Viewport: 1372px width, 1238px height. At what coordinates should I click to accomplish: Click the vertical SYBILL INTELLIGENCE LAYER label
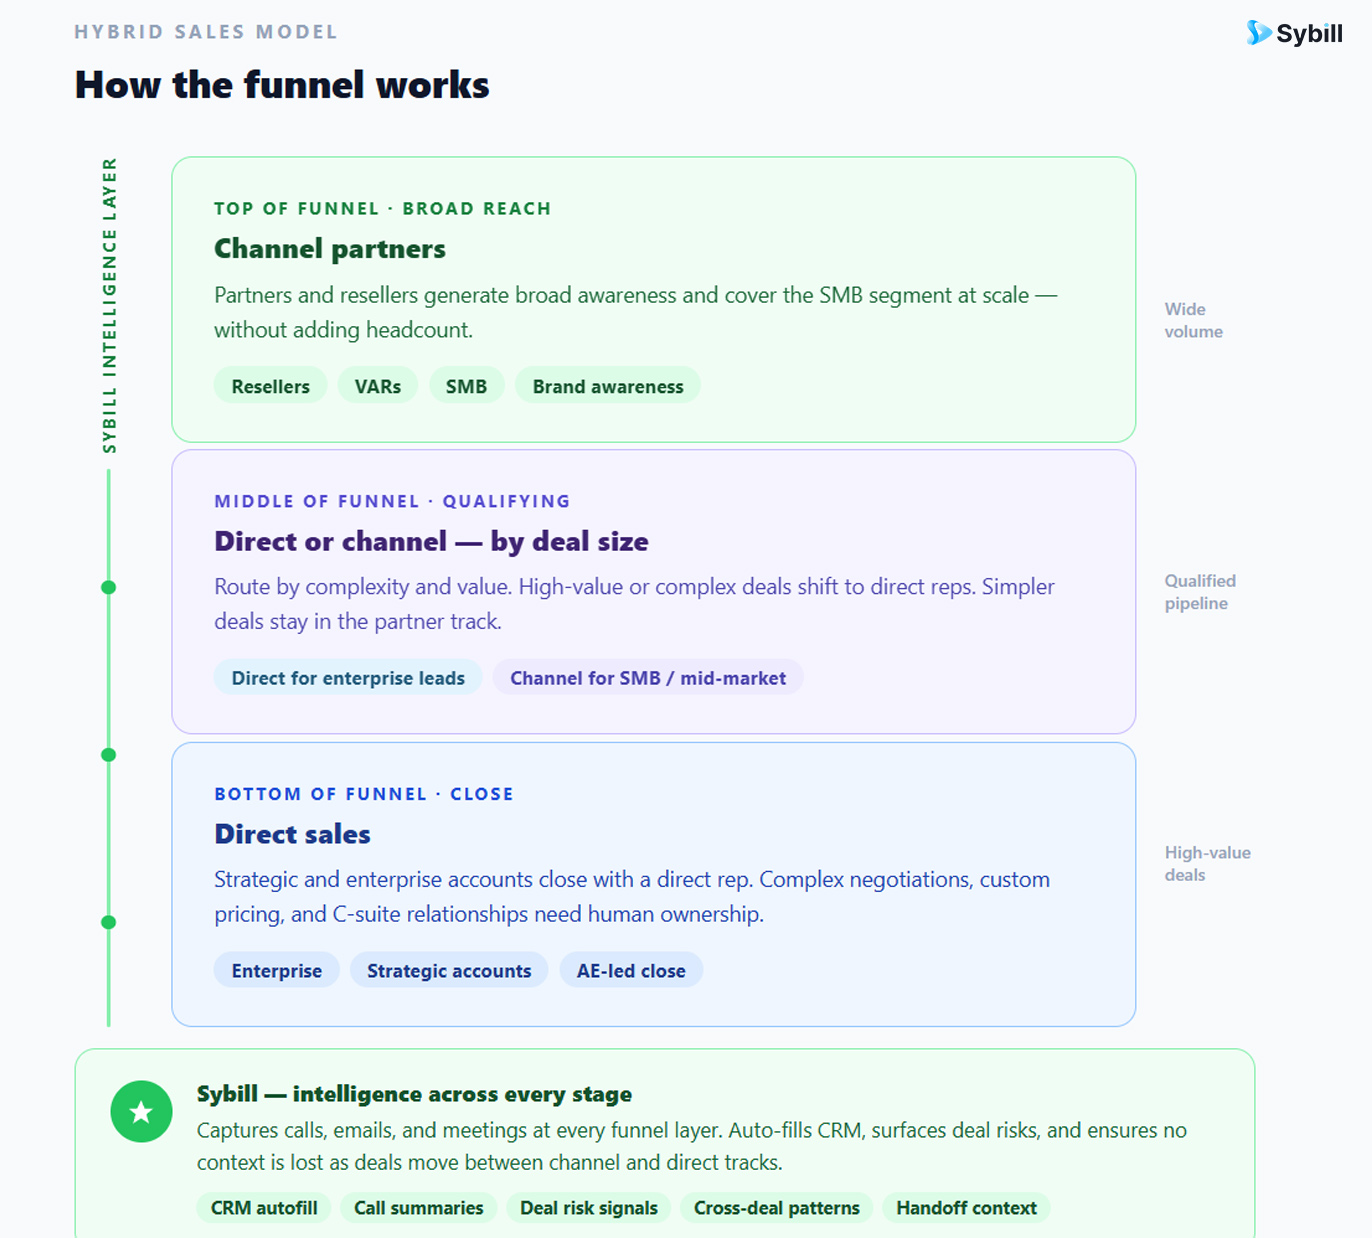(109, 305)
